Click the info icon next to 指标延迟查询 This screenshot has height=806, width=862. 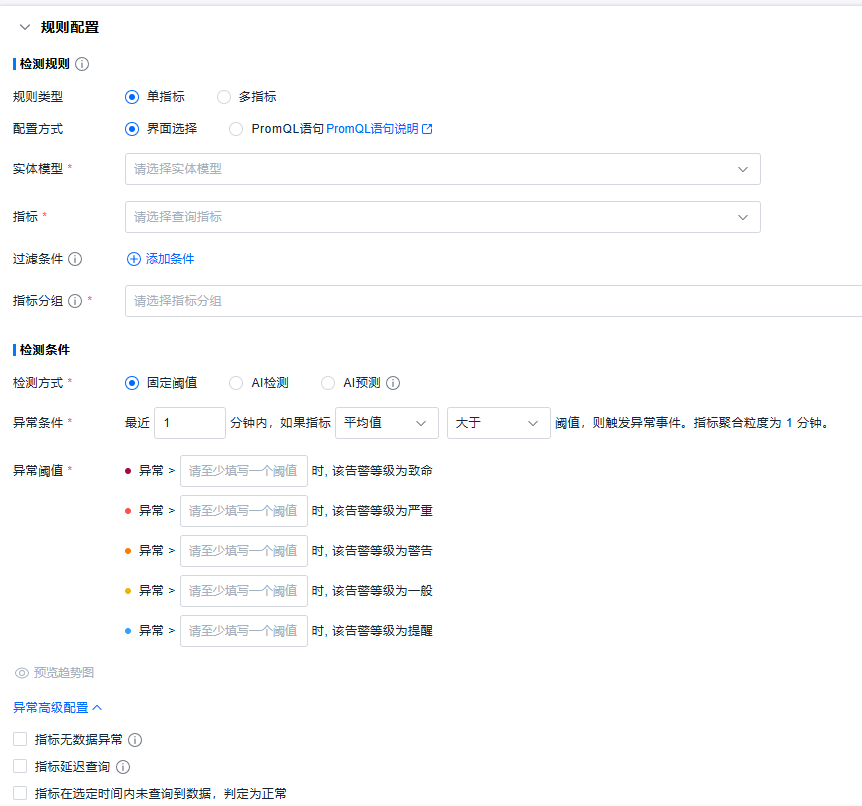tap(125, 766)
